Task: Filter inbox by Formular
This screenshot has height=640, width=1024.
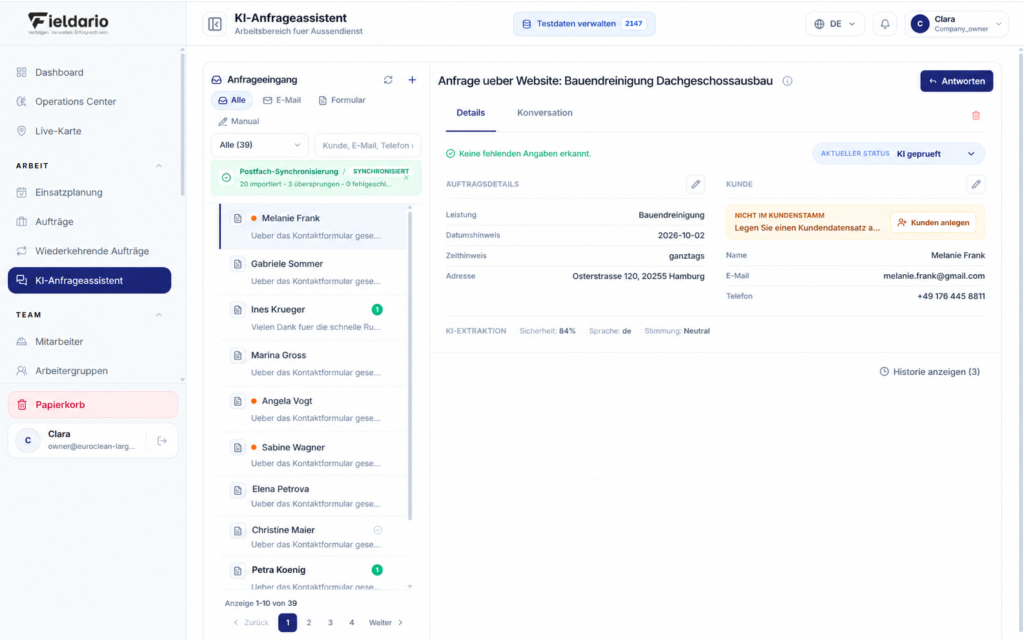Action: (342, 101)
